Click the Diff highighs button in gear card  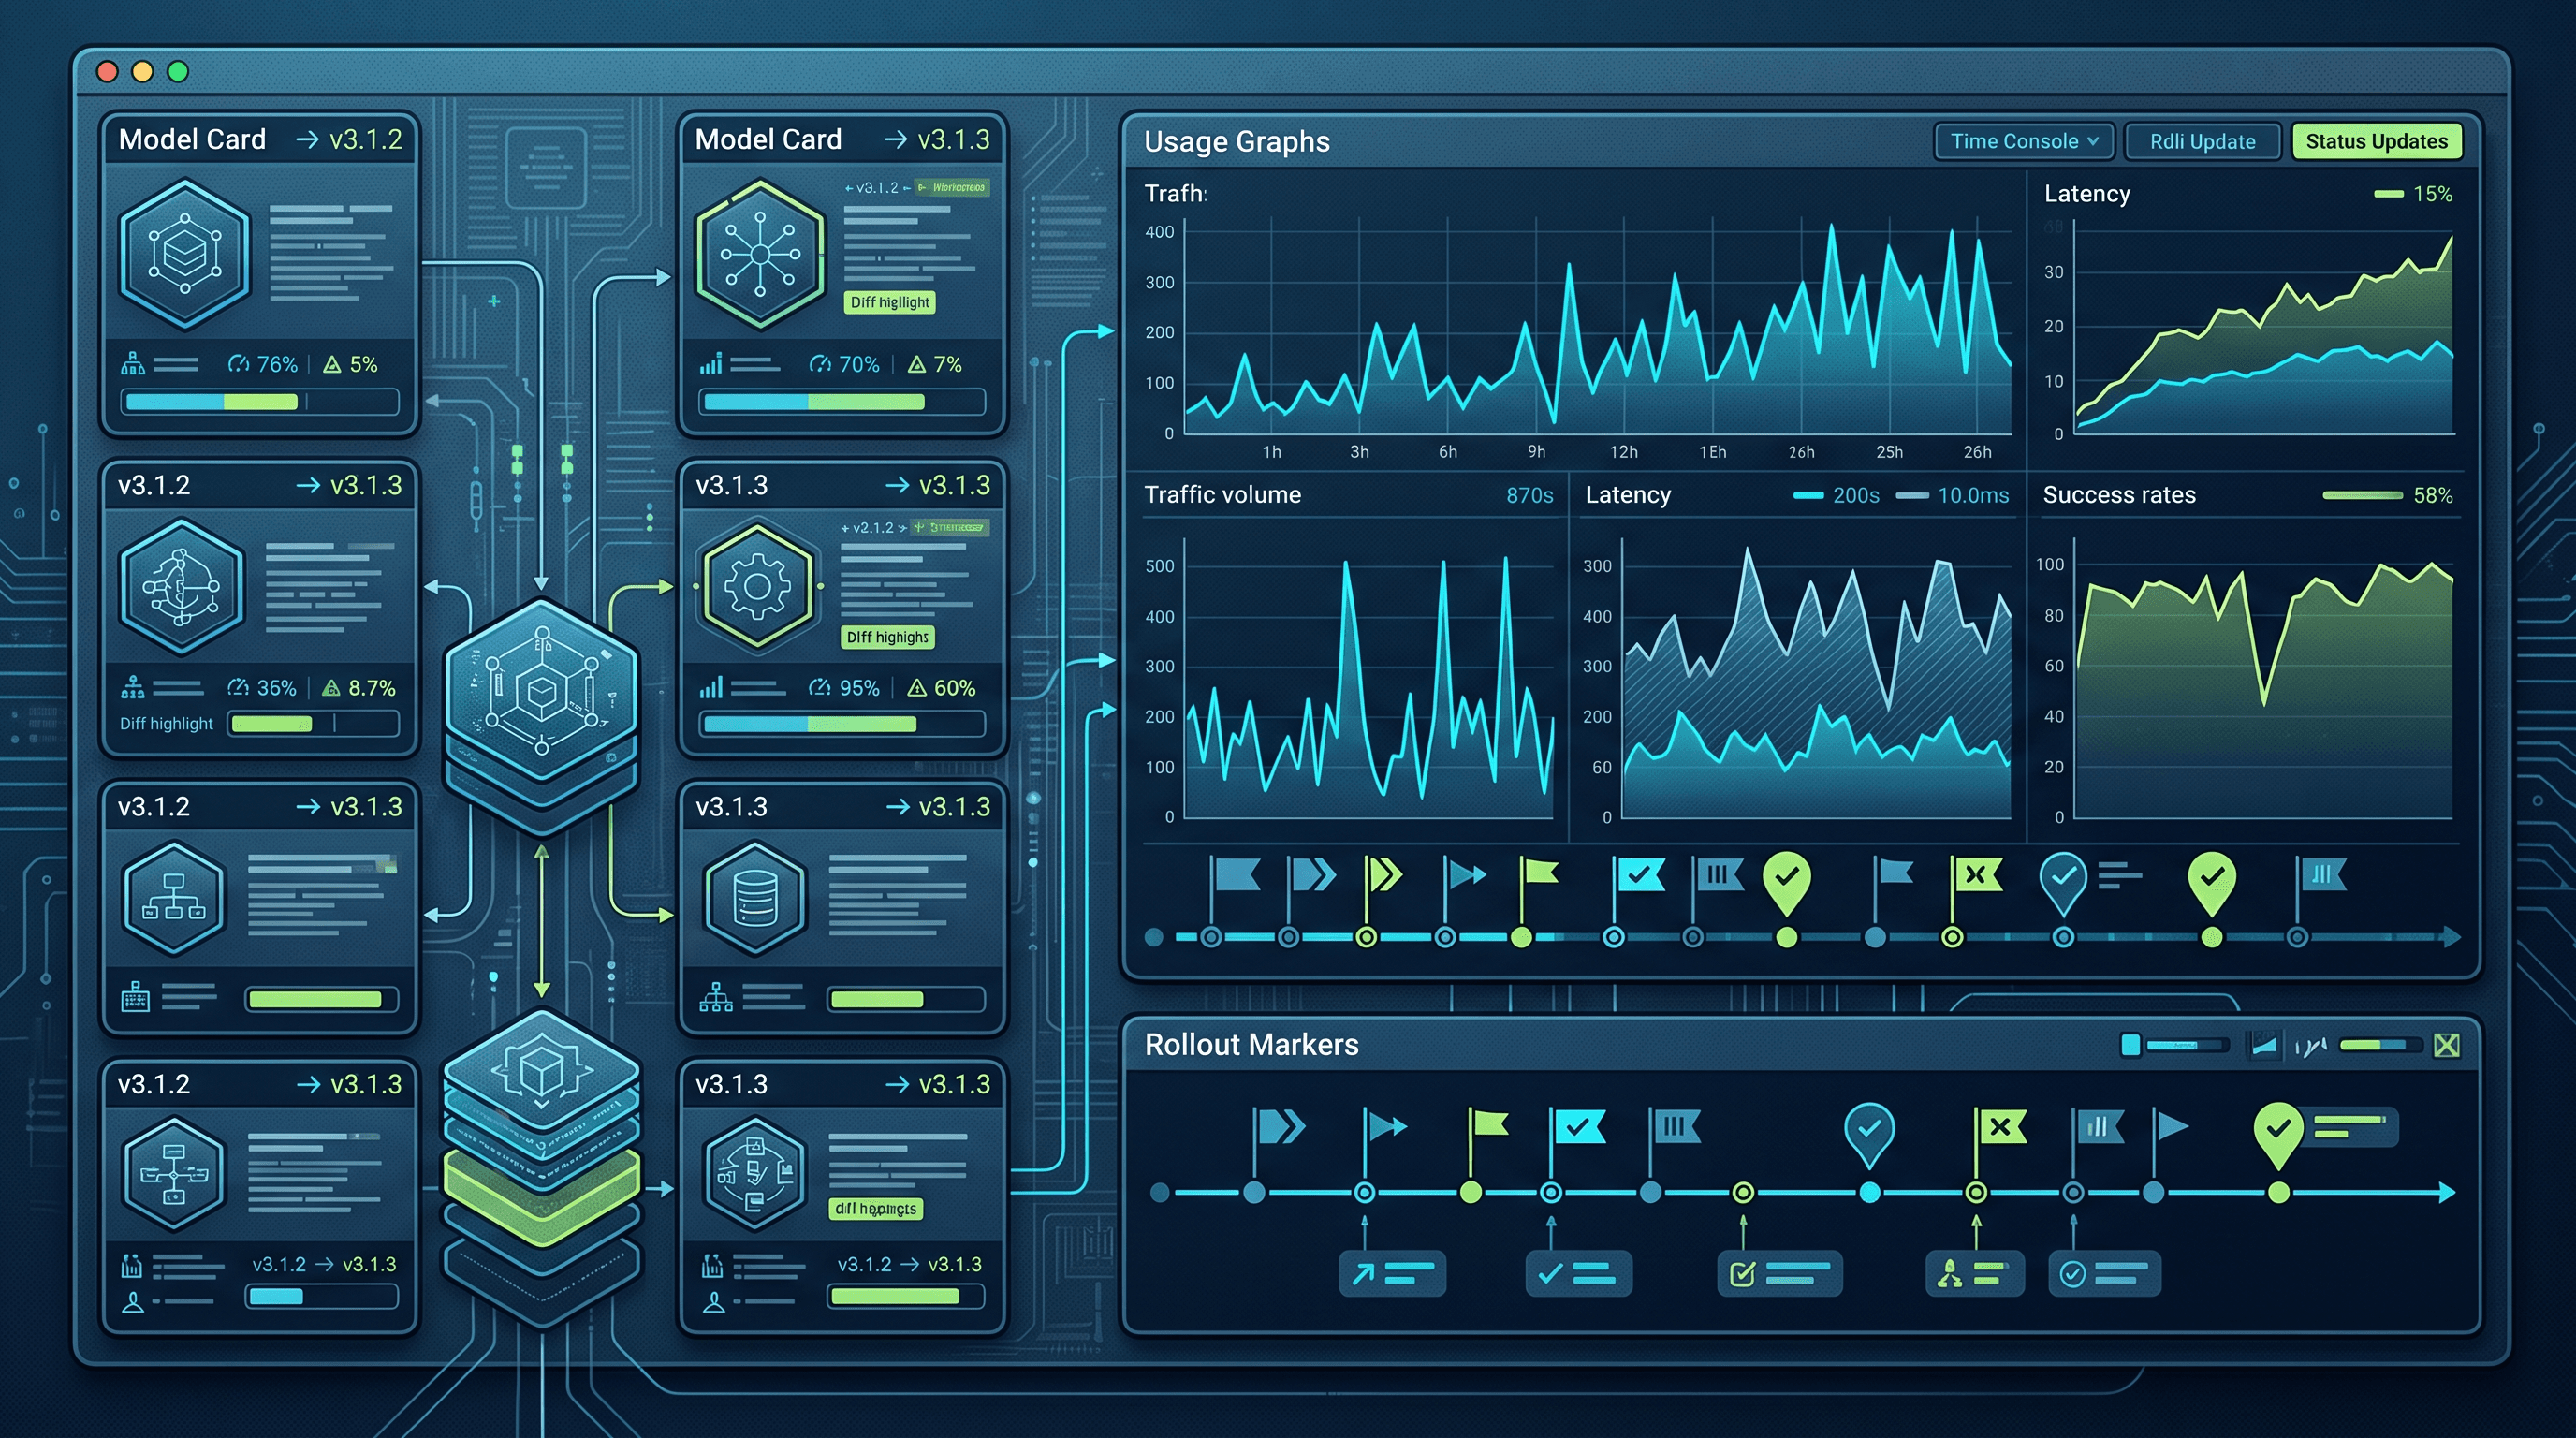887,637
